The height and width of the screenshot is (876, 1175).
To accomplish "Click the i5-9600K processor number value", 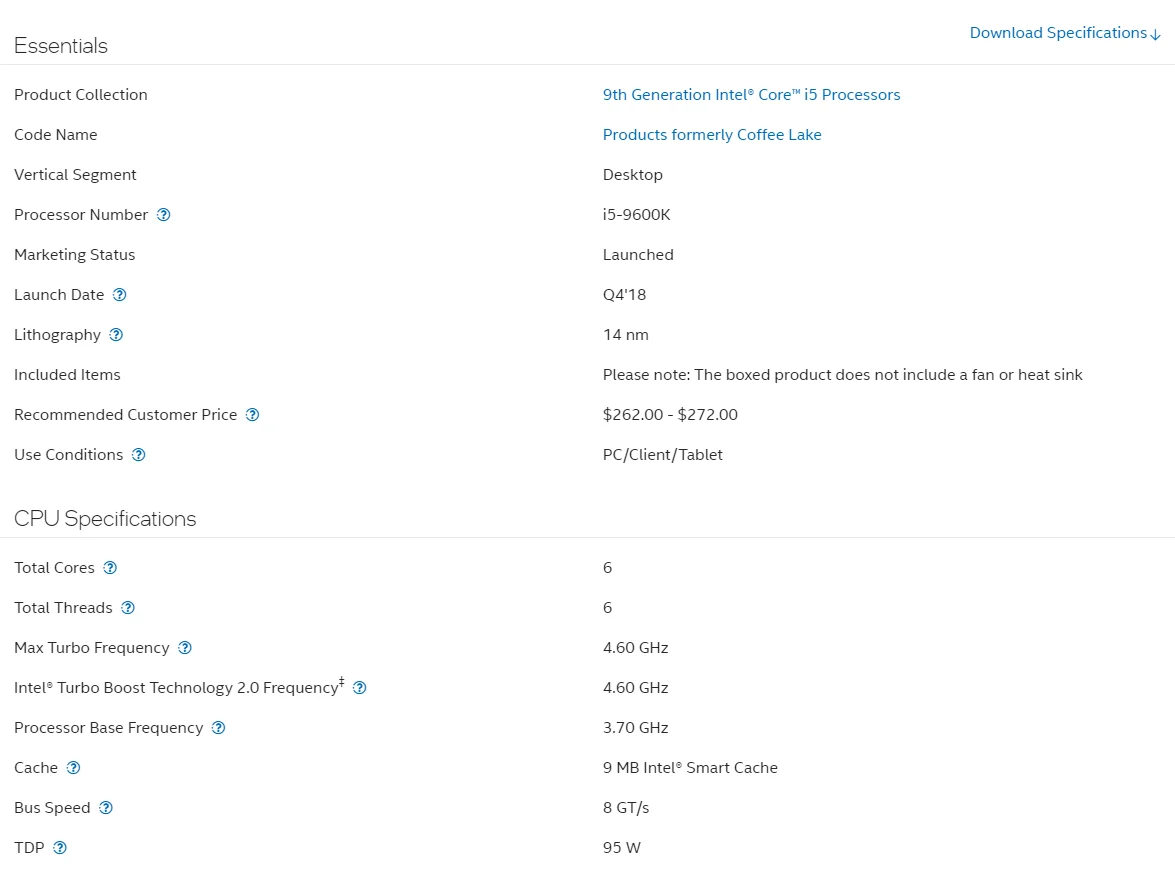I will tap(636, 215).
